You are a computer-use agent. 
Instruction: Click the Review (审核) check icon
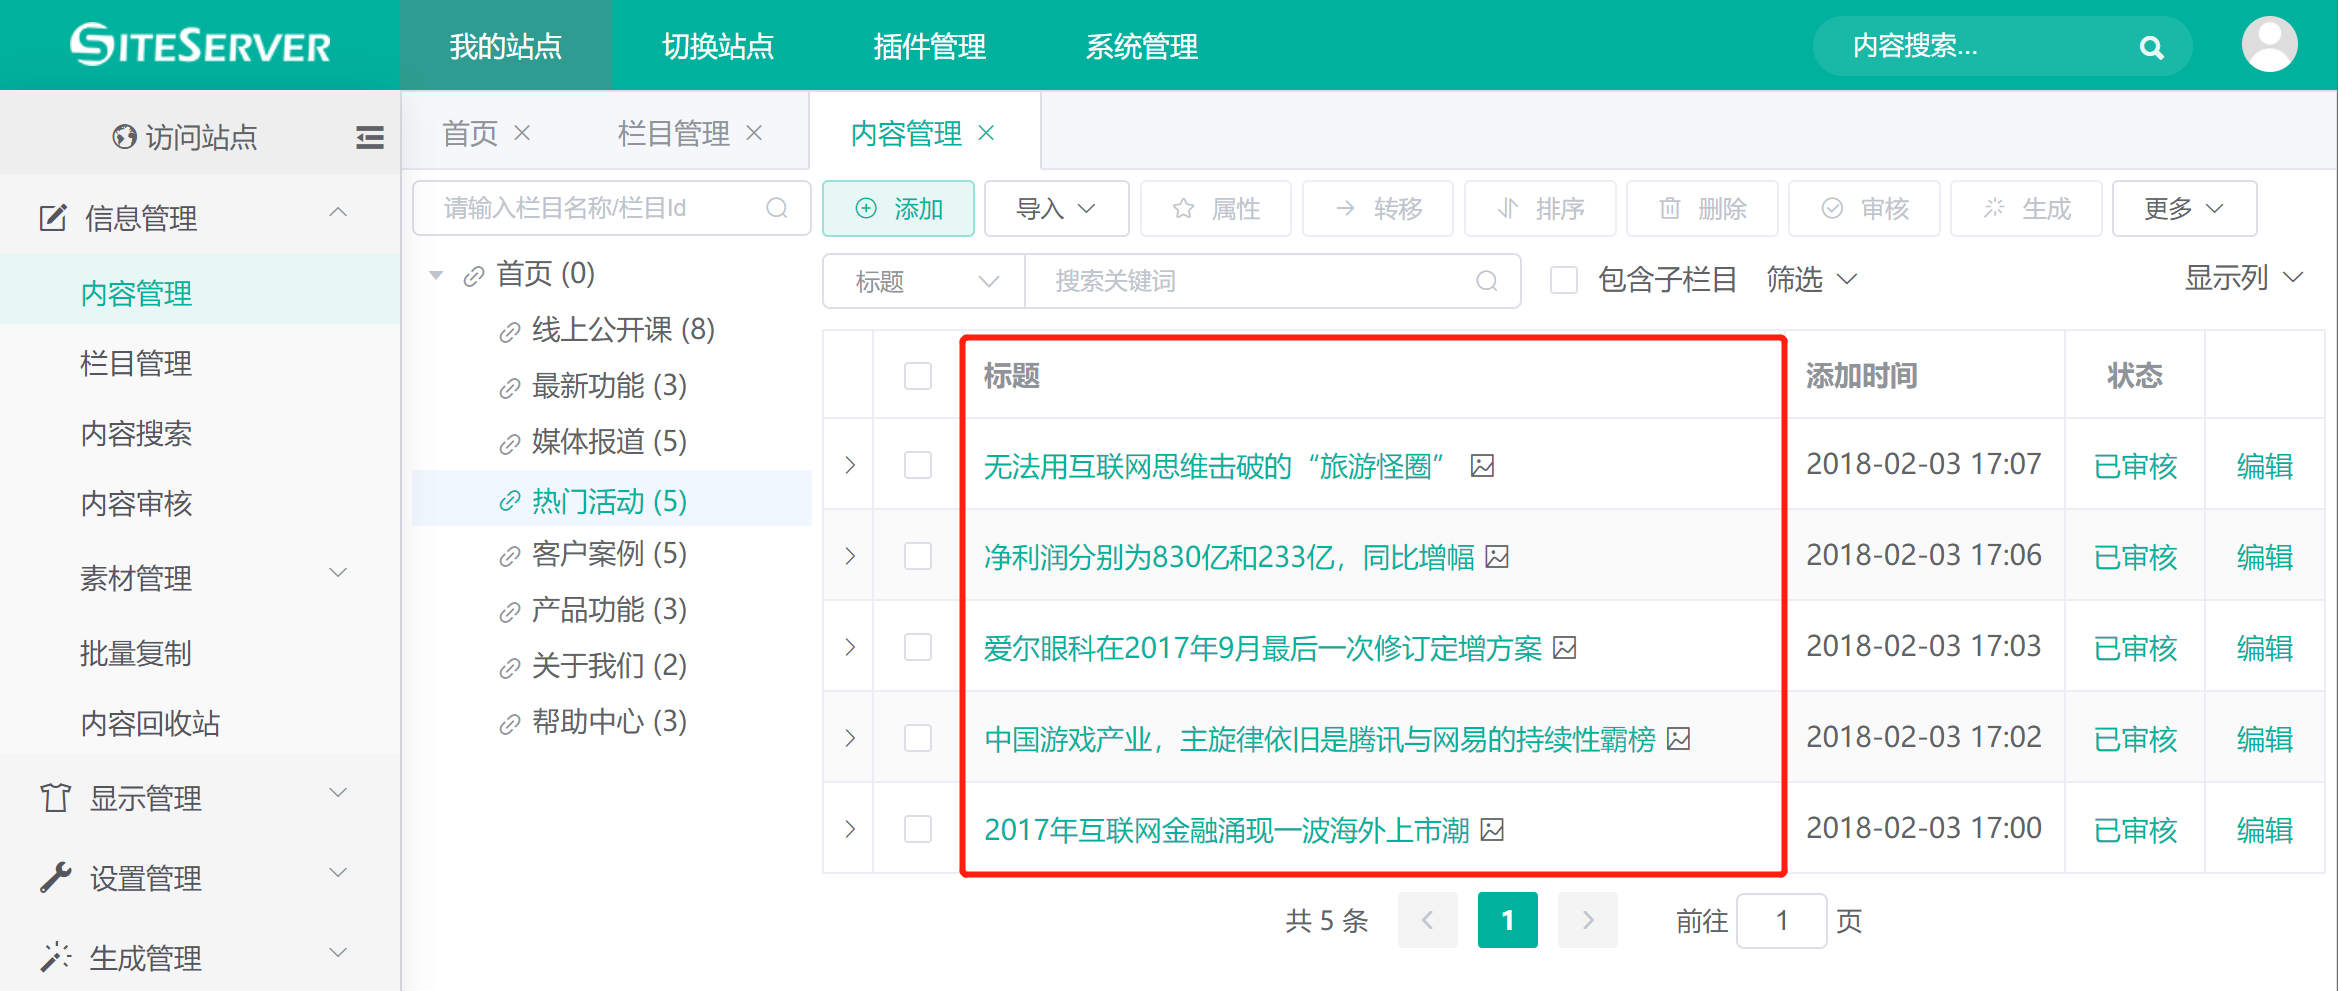coord(1831,208)
